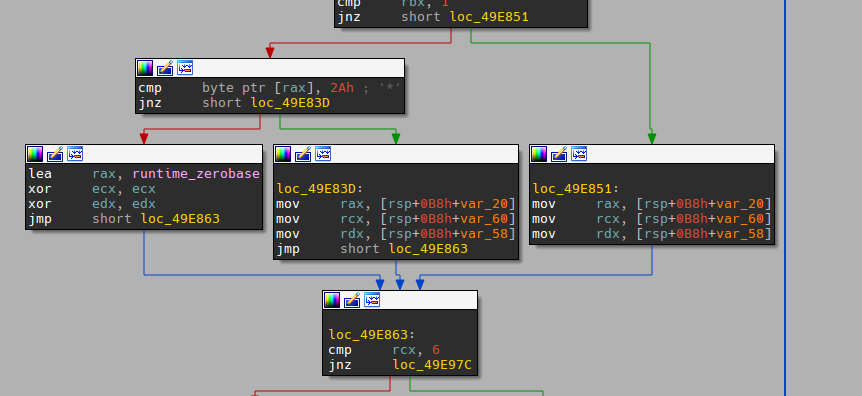Click third title icon on loc_49E863 block
Image resolution: width=862 pixels, height=396 pixels.
tap(372, 300)
